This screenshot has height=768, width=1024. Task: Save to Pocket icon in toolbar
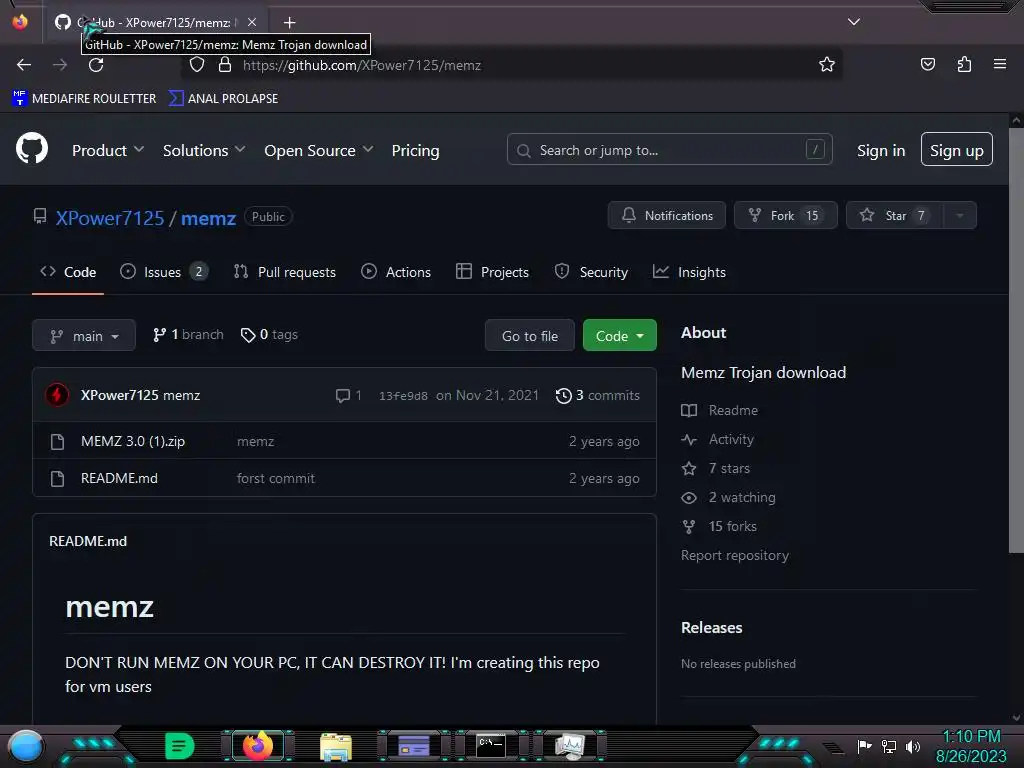927,64
